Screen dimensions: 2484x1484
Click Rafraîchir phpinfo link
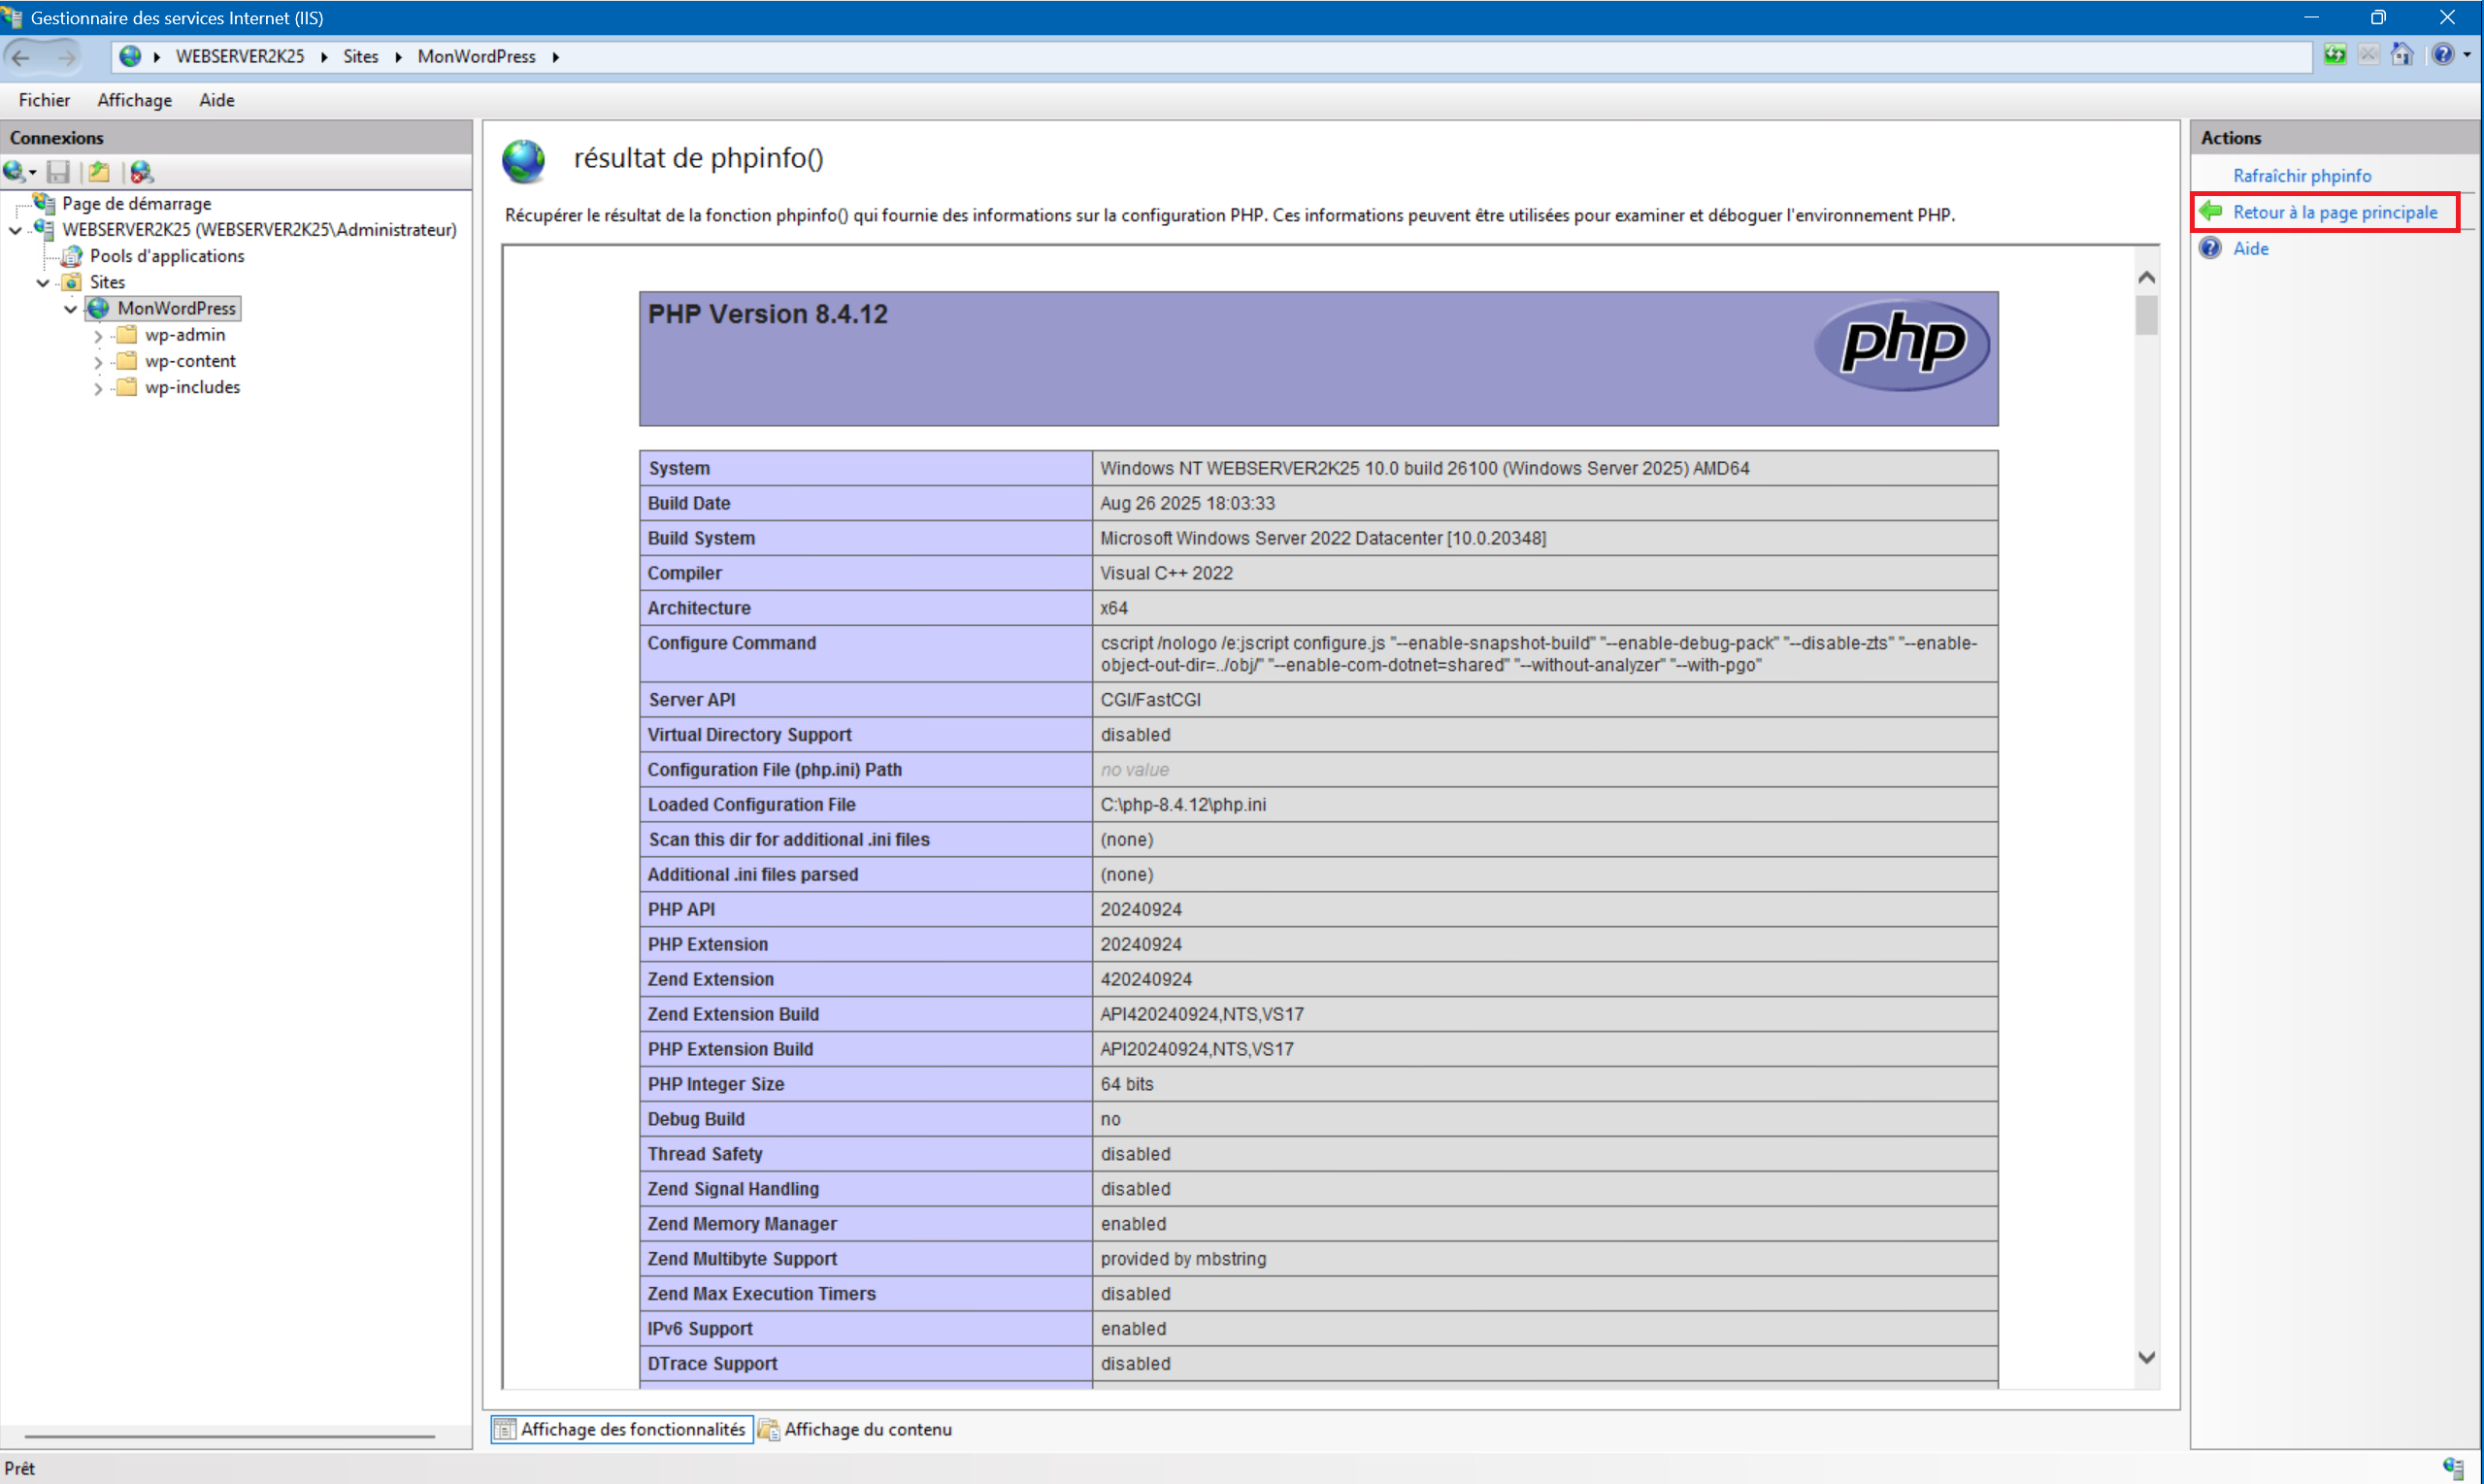point(2301,176)
